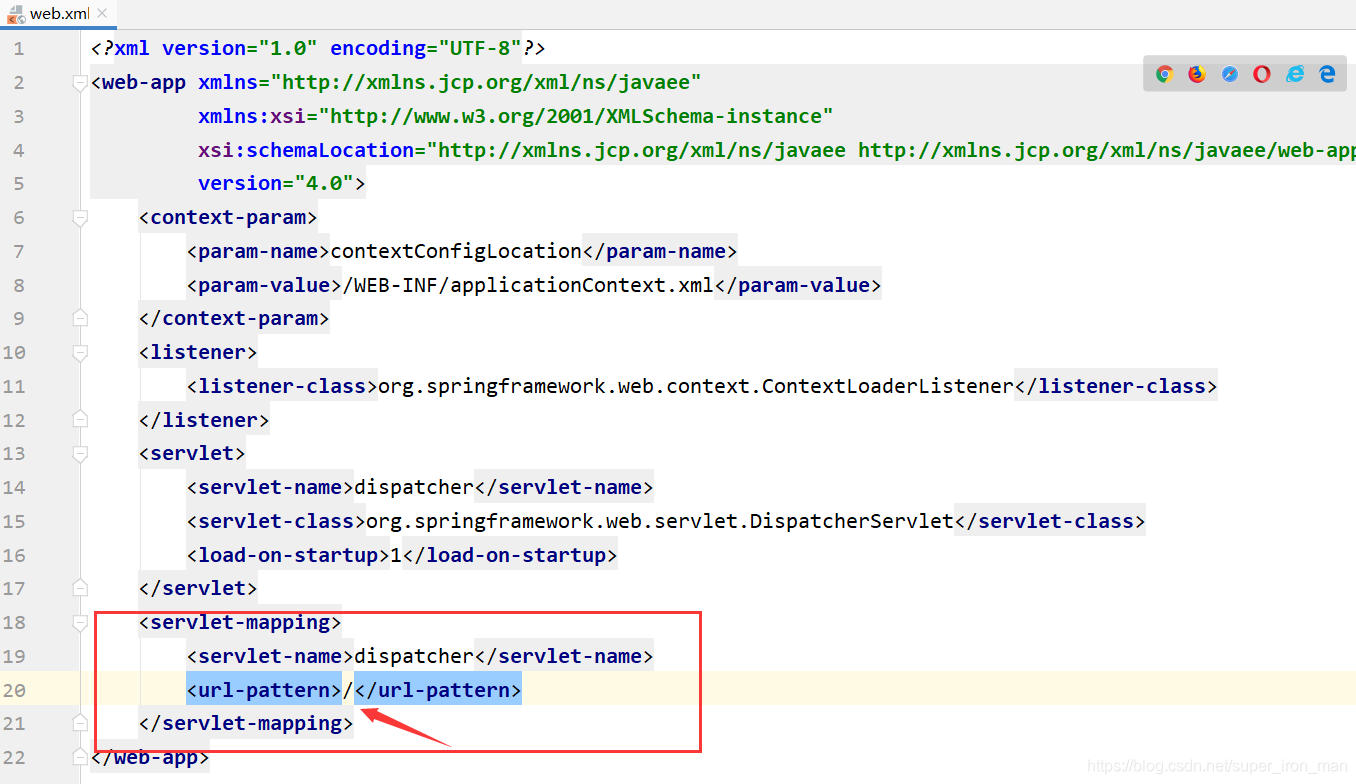Collapse the web-app element on line 2

pyautogui.click(x=80, y=83)
